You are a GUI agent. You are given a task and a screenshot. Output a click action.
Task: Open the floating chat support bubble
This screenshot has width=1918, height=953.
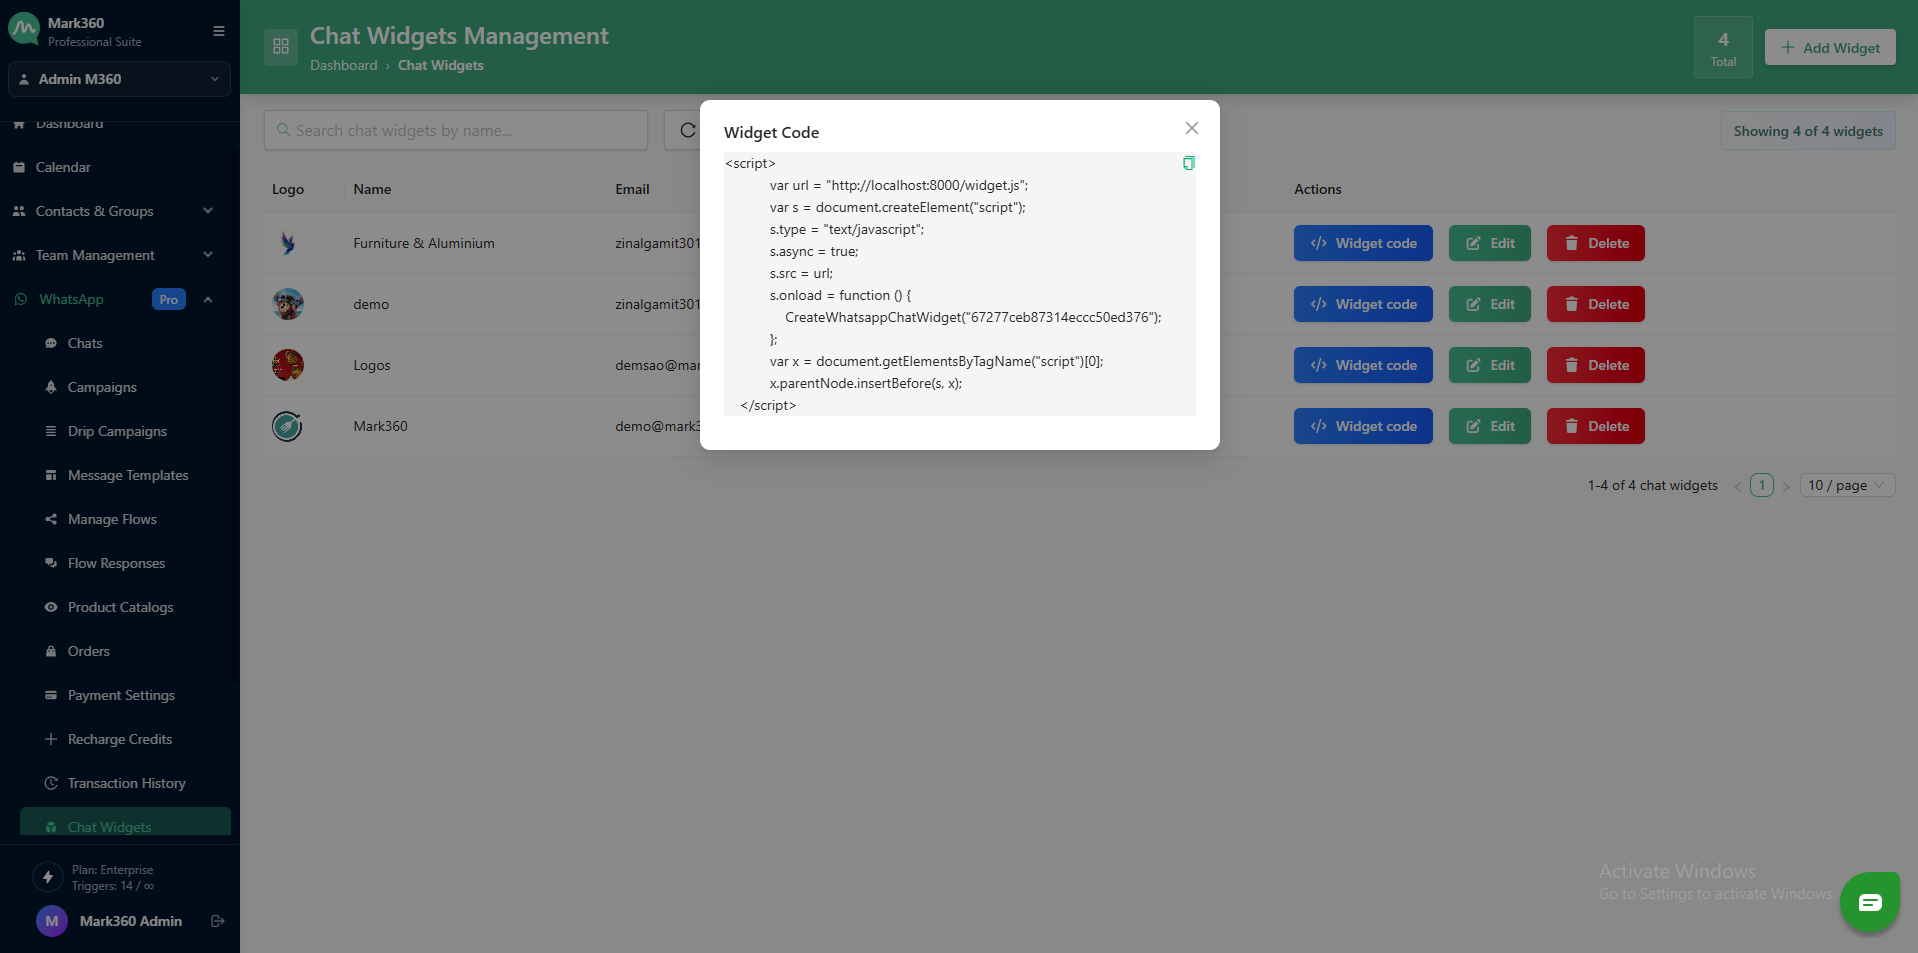pyautogui.click(x=1869, y=902)
